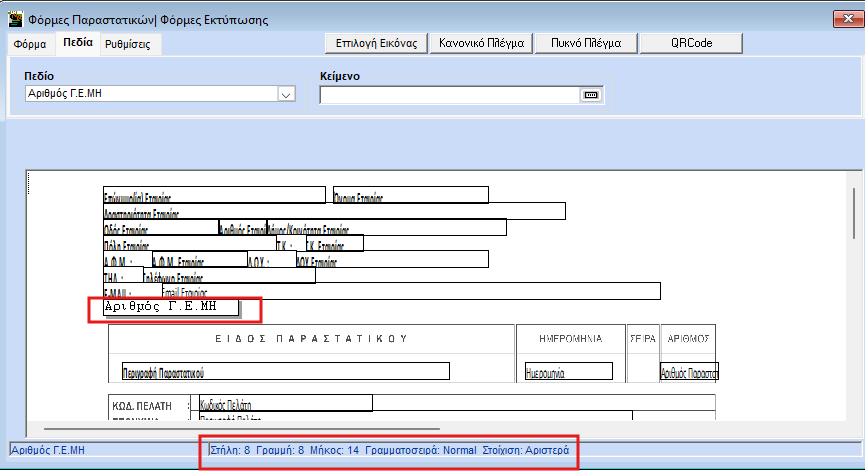Select the Αριθμός Γ.Ε.ΜΗ field on form
The height and width of the screenshot is (471, 865).
pos(170,308)
